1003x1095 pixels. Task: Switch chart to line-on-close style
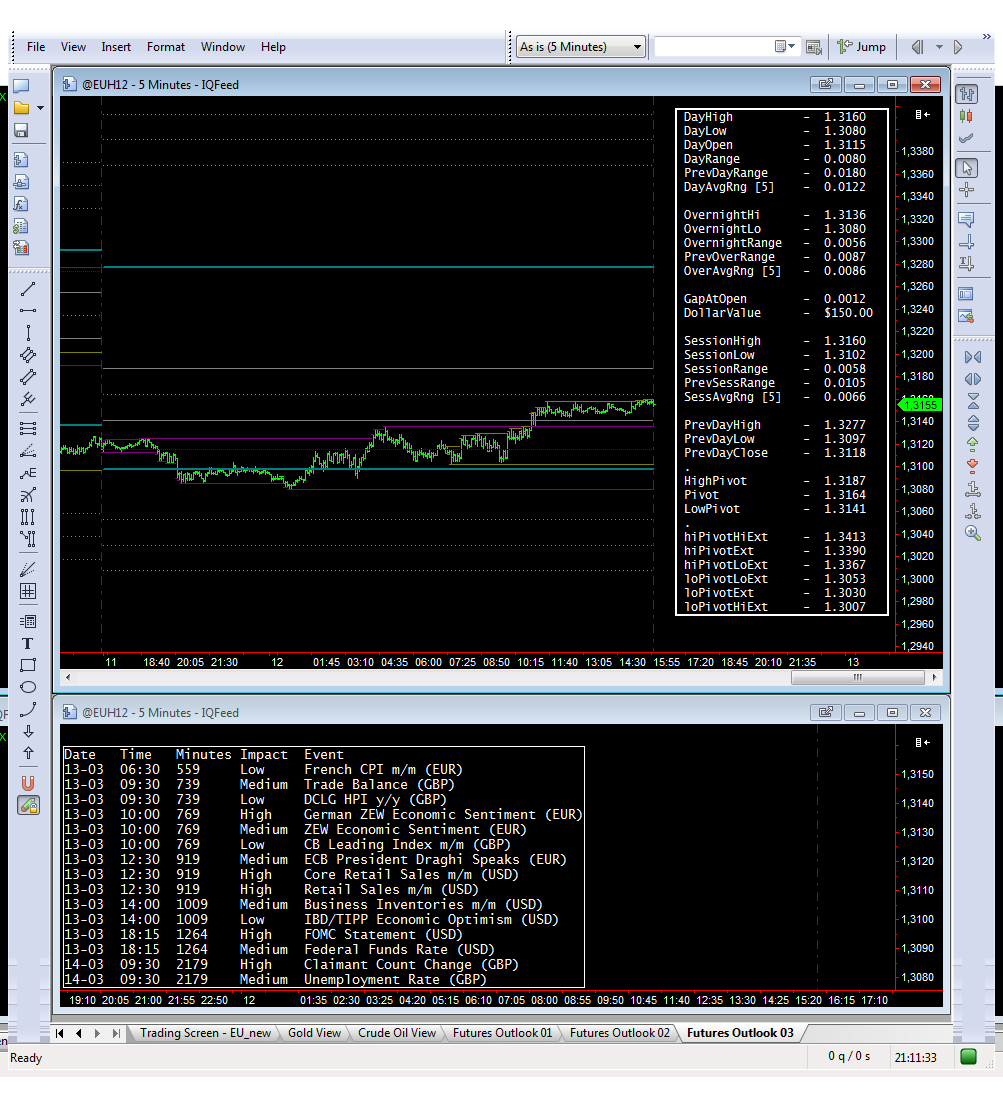967,138
